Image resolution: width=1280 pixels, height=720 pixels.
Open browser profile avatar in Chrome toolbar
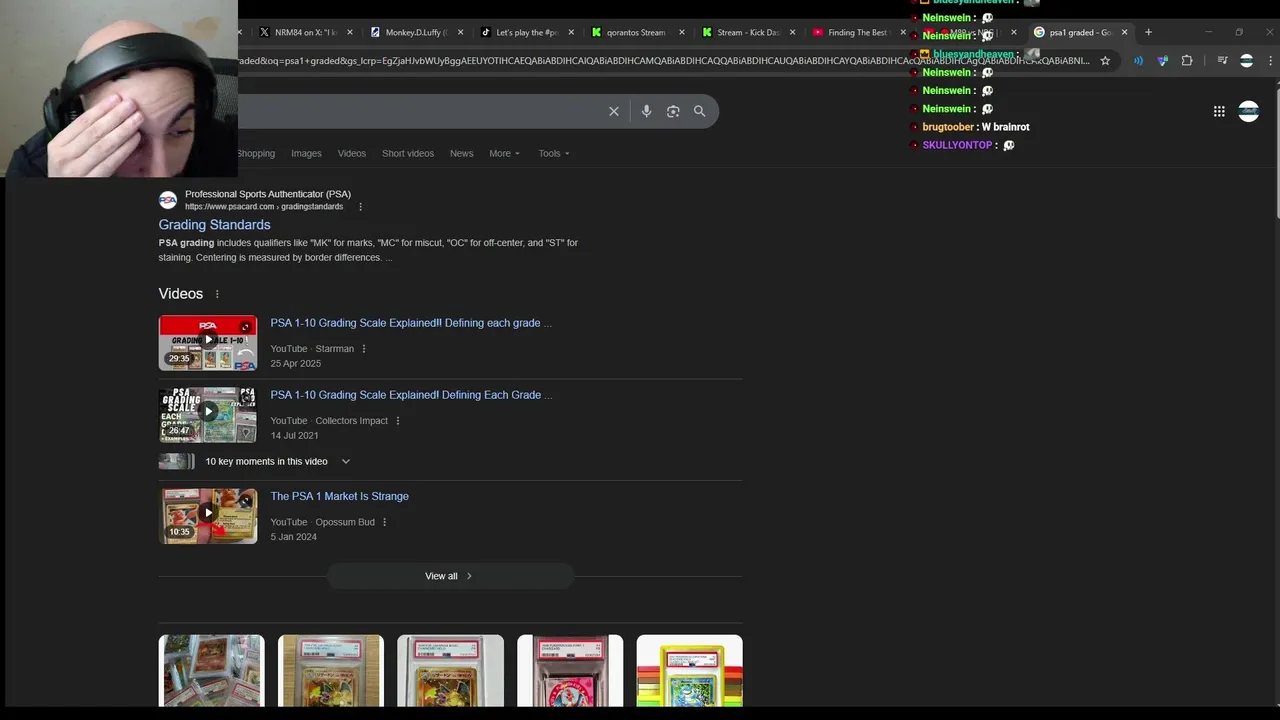(1246, 60)
